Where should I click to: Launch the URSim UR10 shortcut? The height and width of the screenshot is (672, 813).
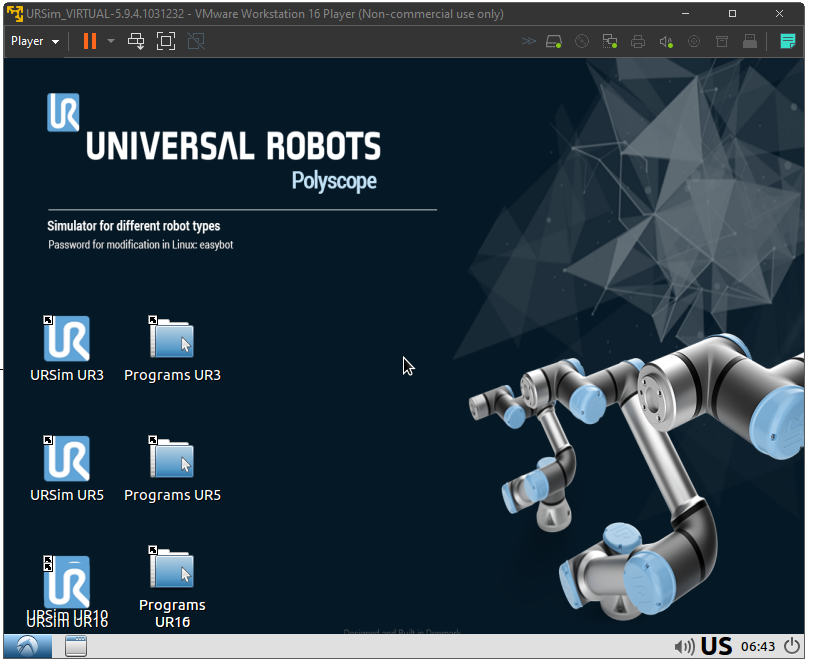pyautogui.click(x=67, y=591)
